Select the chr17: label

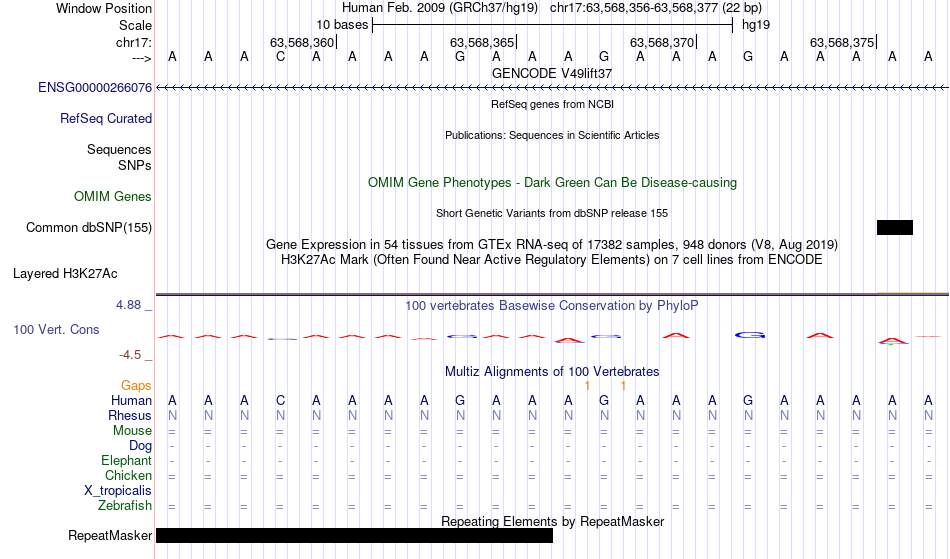(x=133, y=42)
